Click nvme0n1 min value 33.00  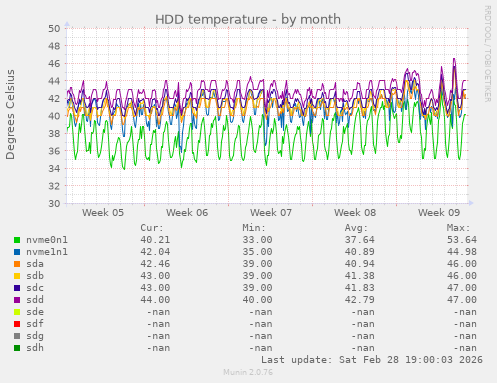[257, 240]
